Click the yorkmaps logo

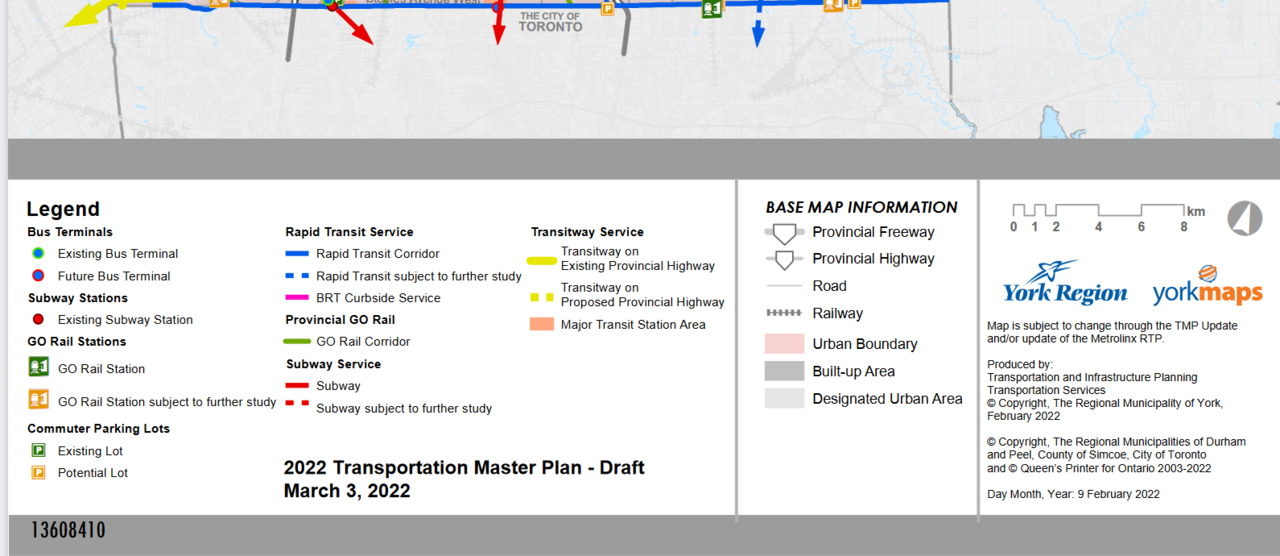1207,286
